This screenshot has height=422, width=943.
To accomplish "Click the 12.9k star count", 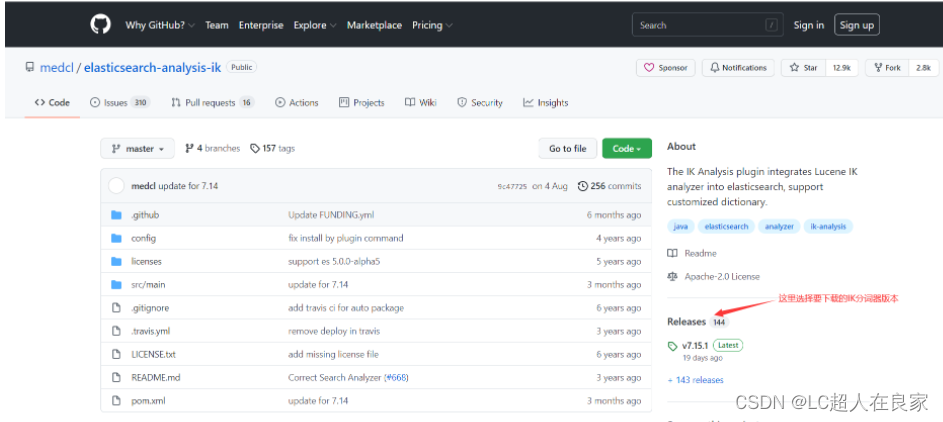I will coord(841,68).
